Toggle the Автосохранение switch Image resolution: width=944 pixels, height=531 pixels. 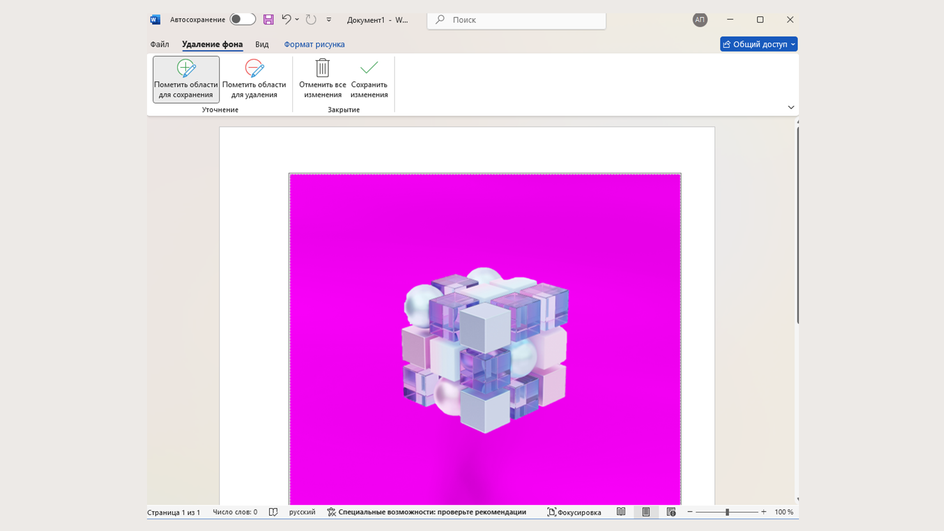[x=242, y=20]
